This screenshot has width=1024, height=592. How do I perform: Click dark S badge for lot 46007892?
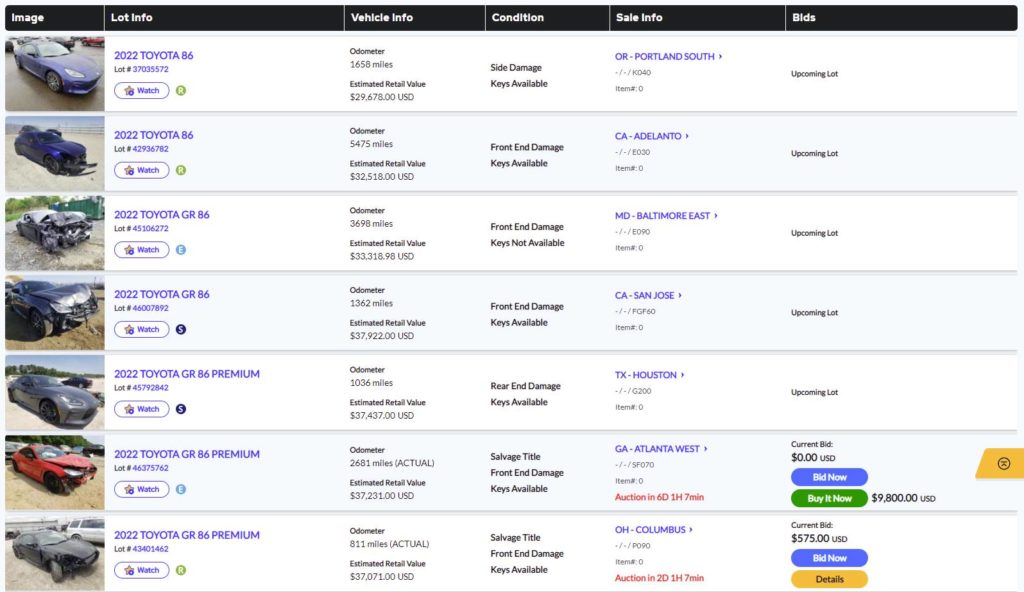click(181, 329)
